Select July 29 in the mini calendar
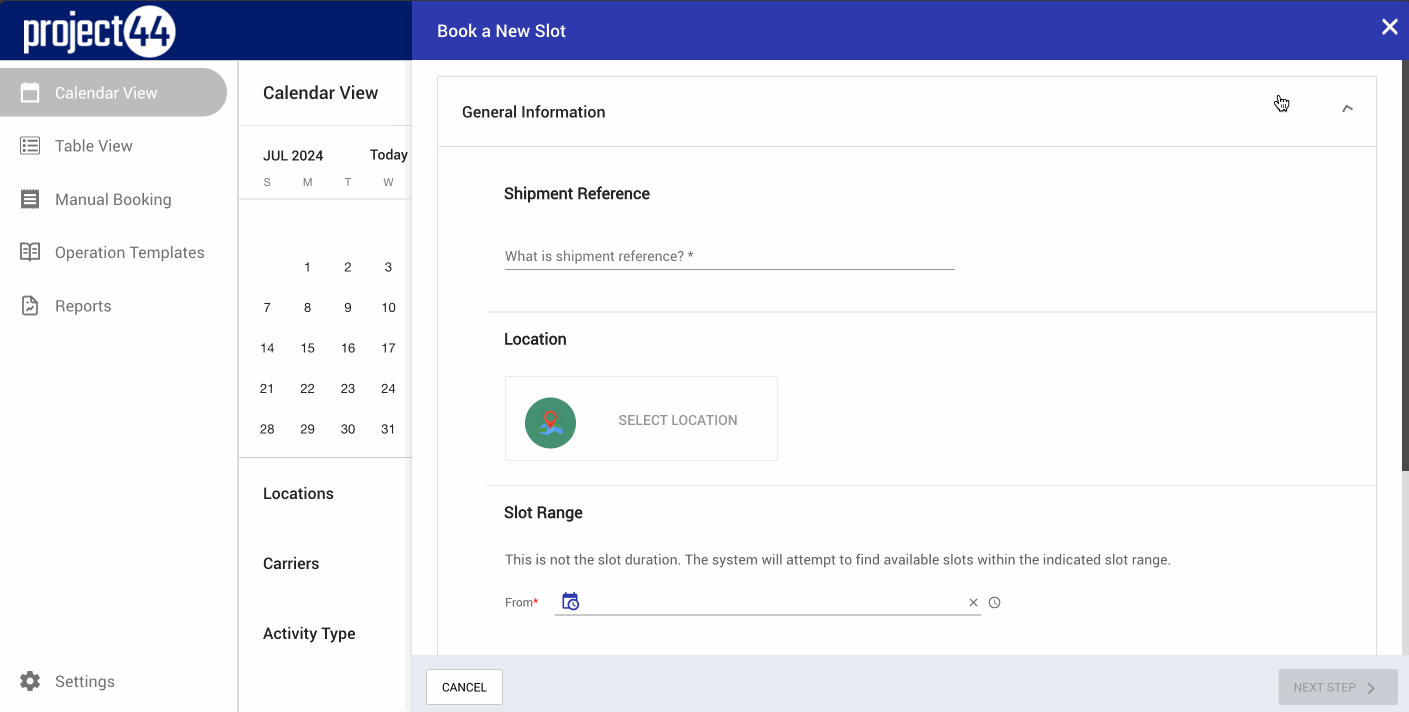 click(x=307, y=429)
